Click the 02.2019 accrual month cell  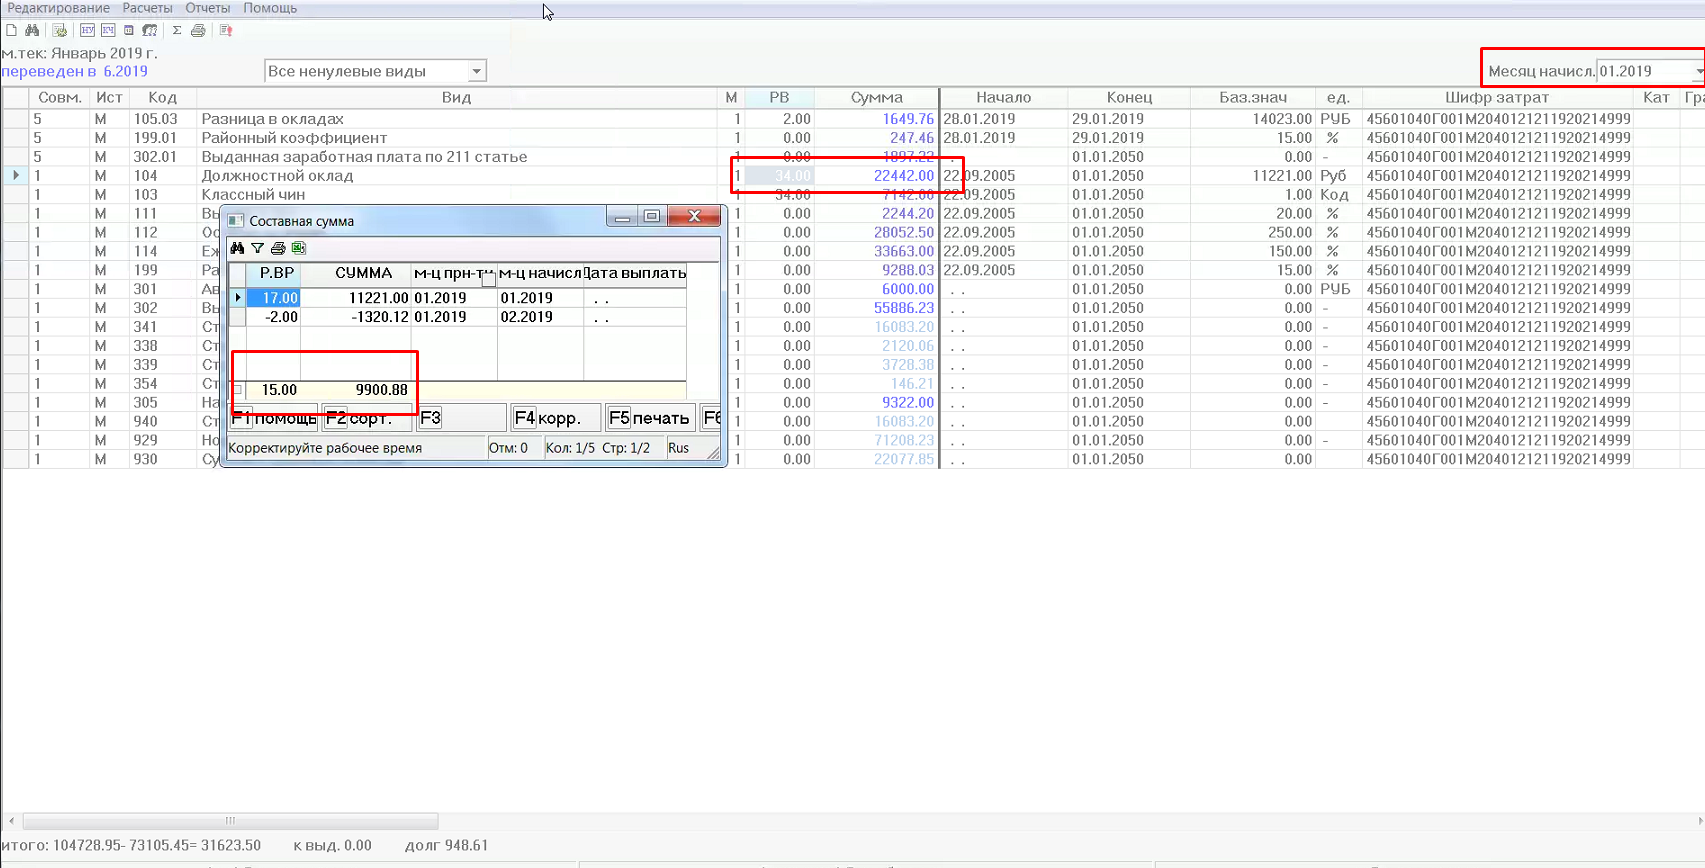540,317
